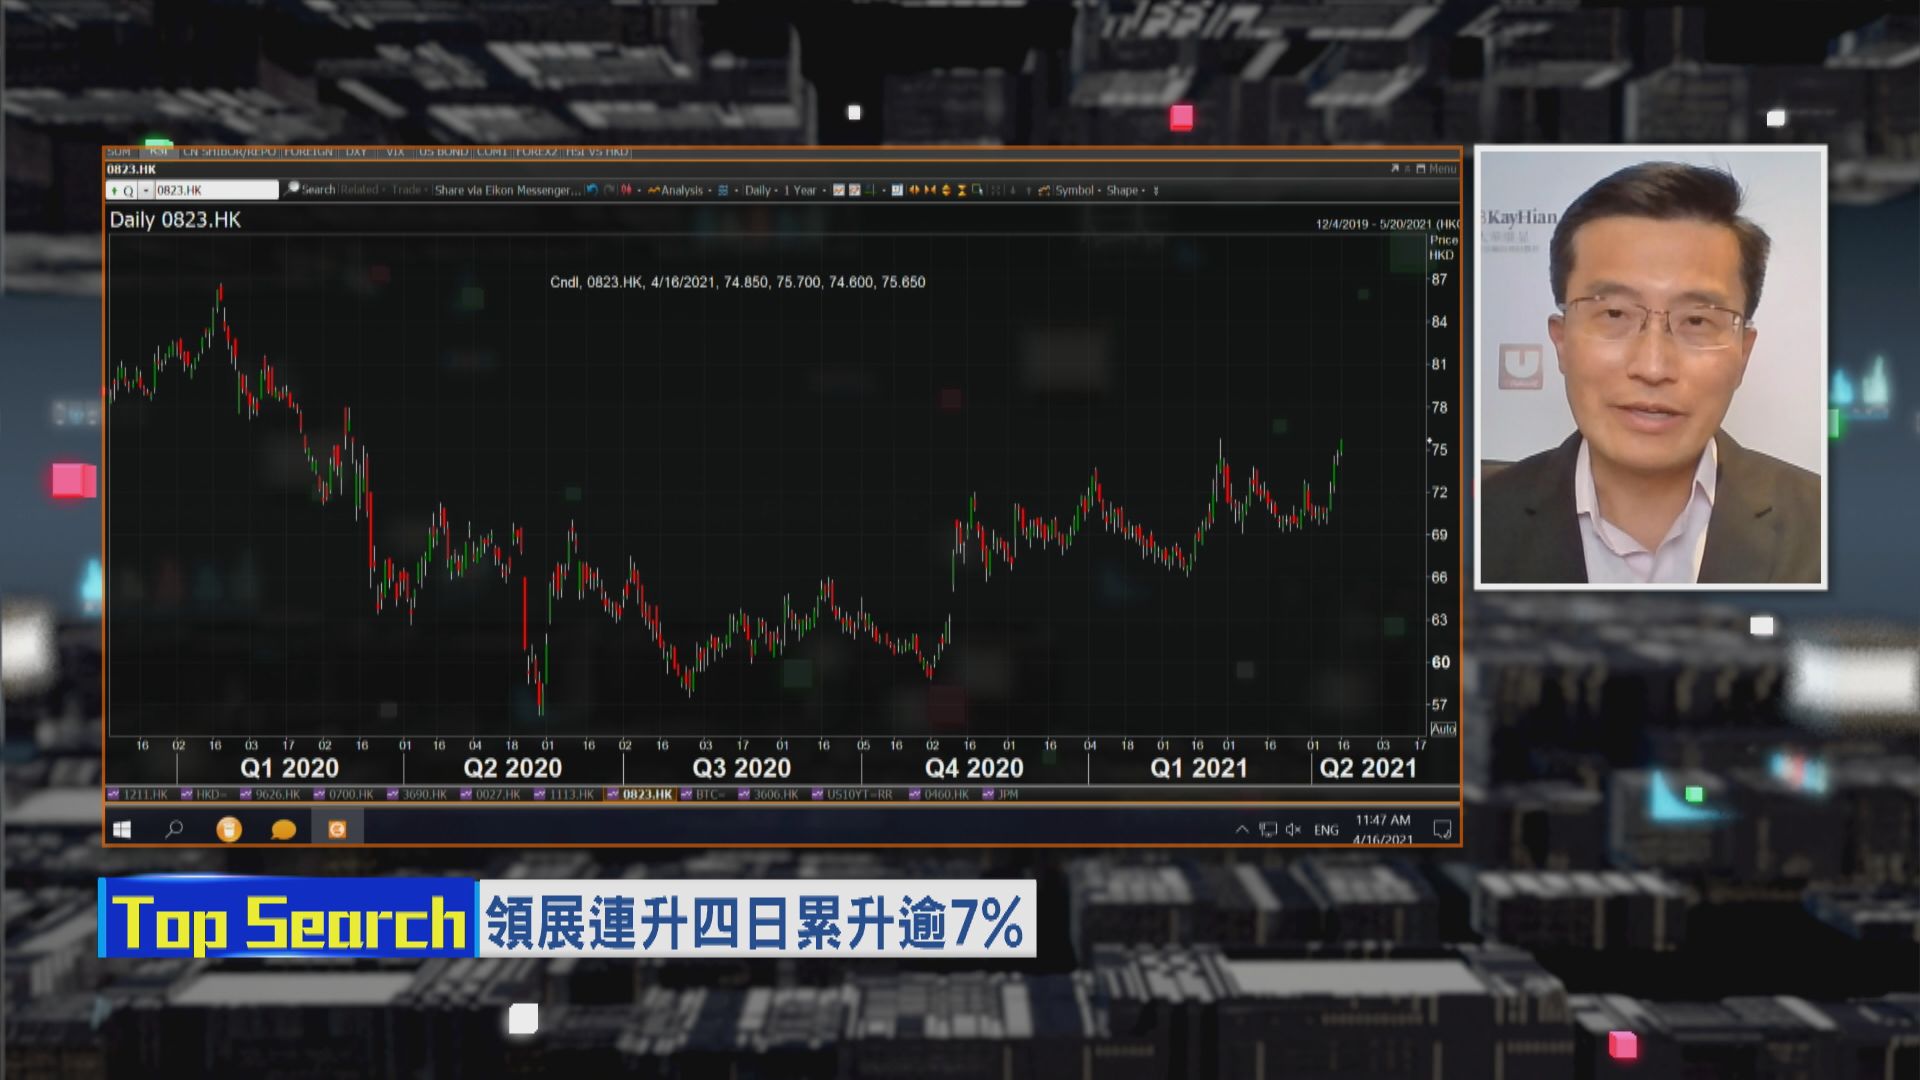This screenshot has width=1920, height=1080.
Task: Mute system volume from the taskbar
Action: click(1296, 829)
